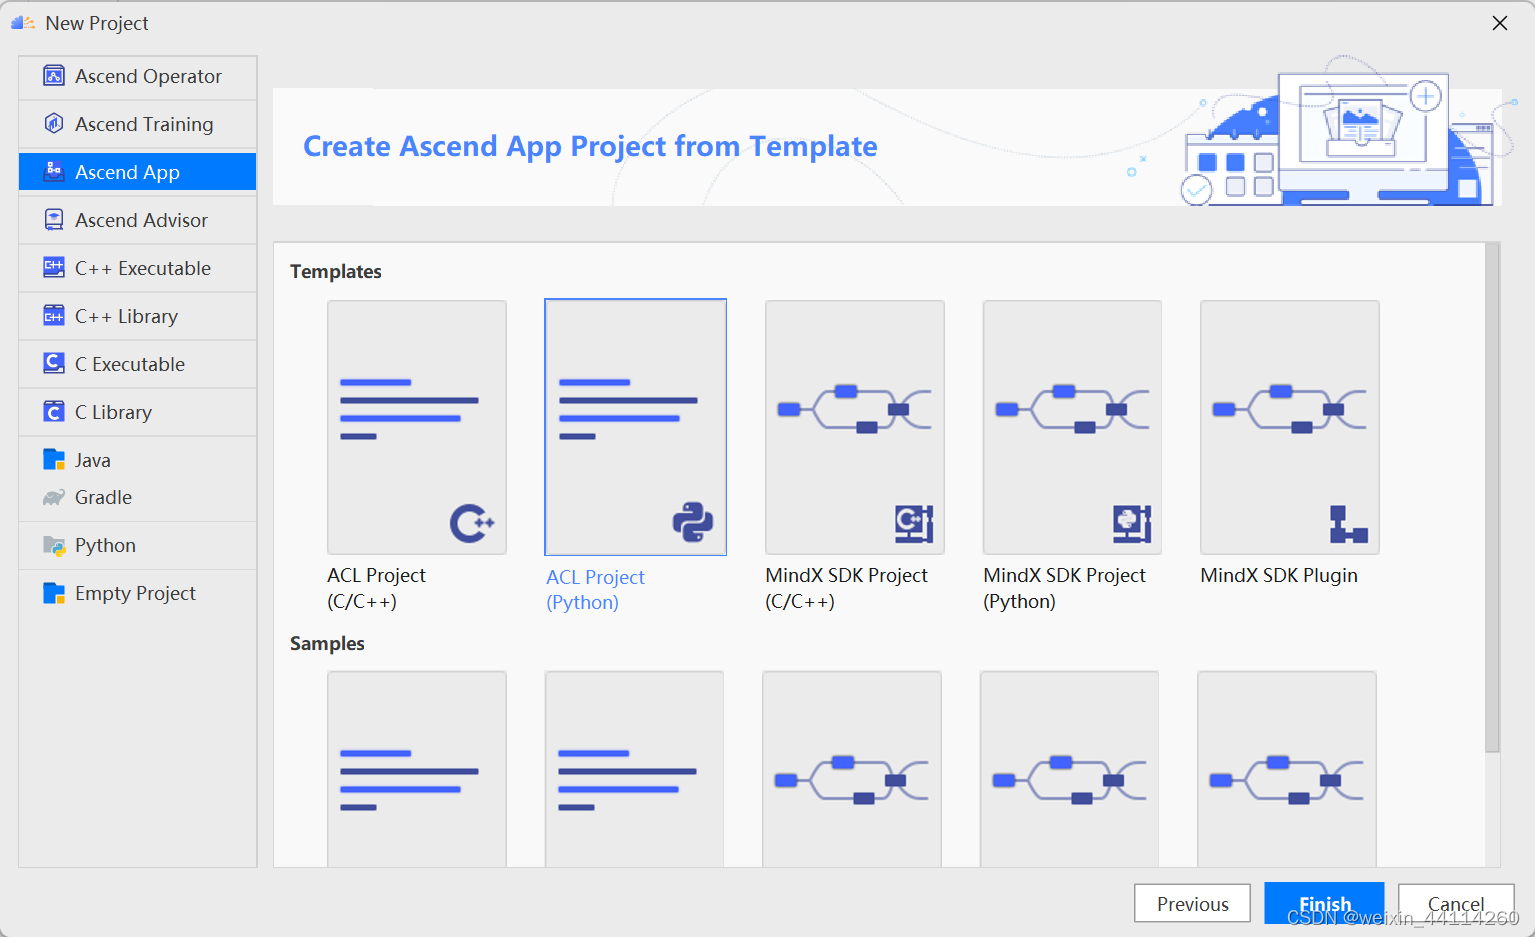Click the Python project icon
The width and height of the screenshot is (1535, 937).
coord(54,545)
